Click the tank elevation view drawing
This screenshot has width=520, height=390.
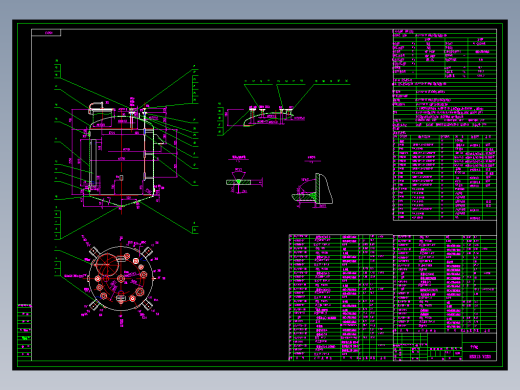pyautogui.click(x=122, y=155)
